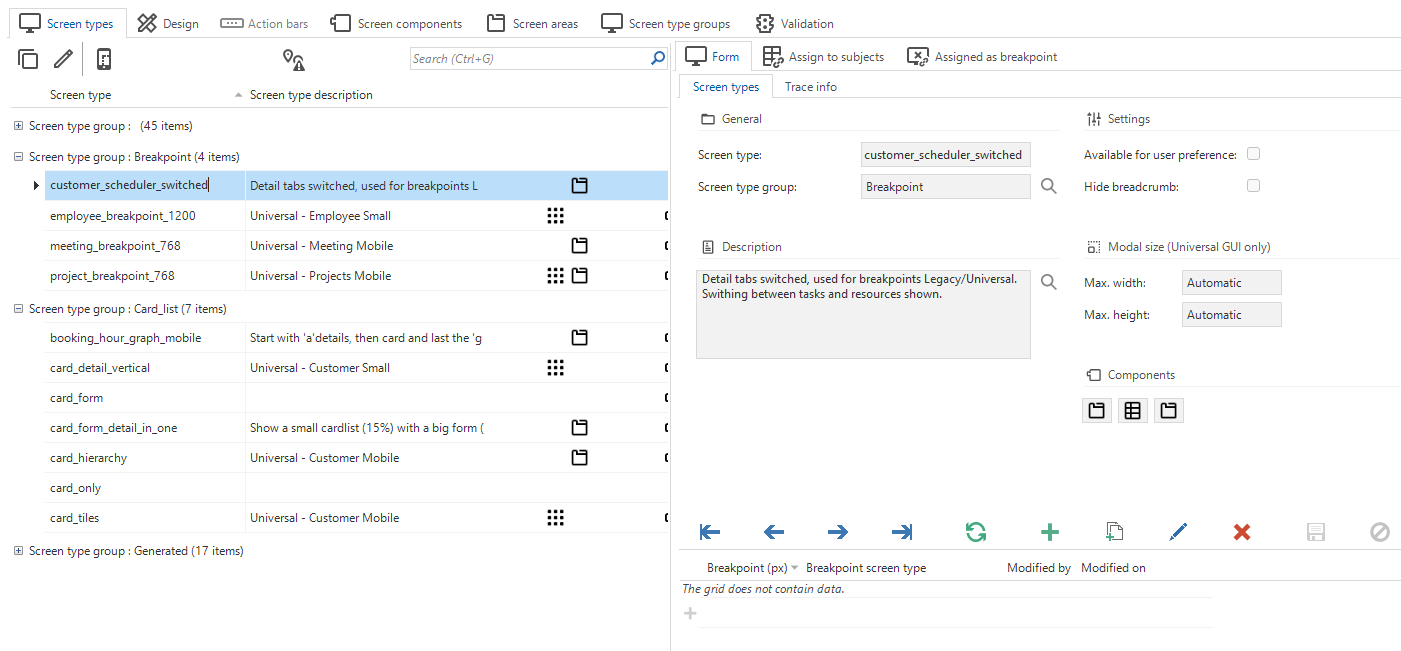Open the Assign to subjects tab
The width and height of the screenshot is (1401, 651).
(824, 57)
